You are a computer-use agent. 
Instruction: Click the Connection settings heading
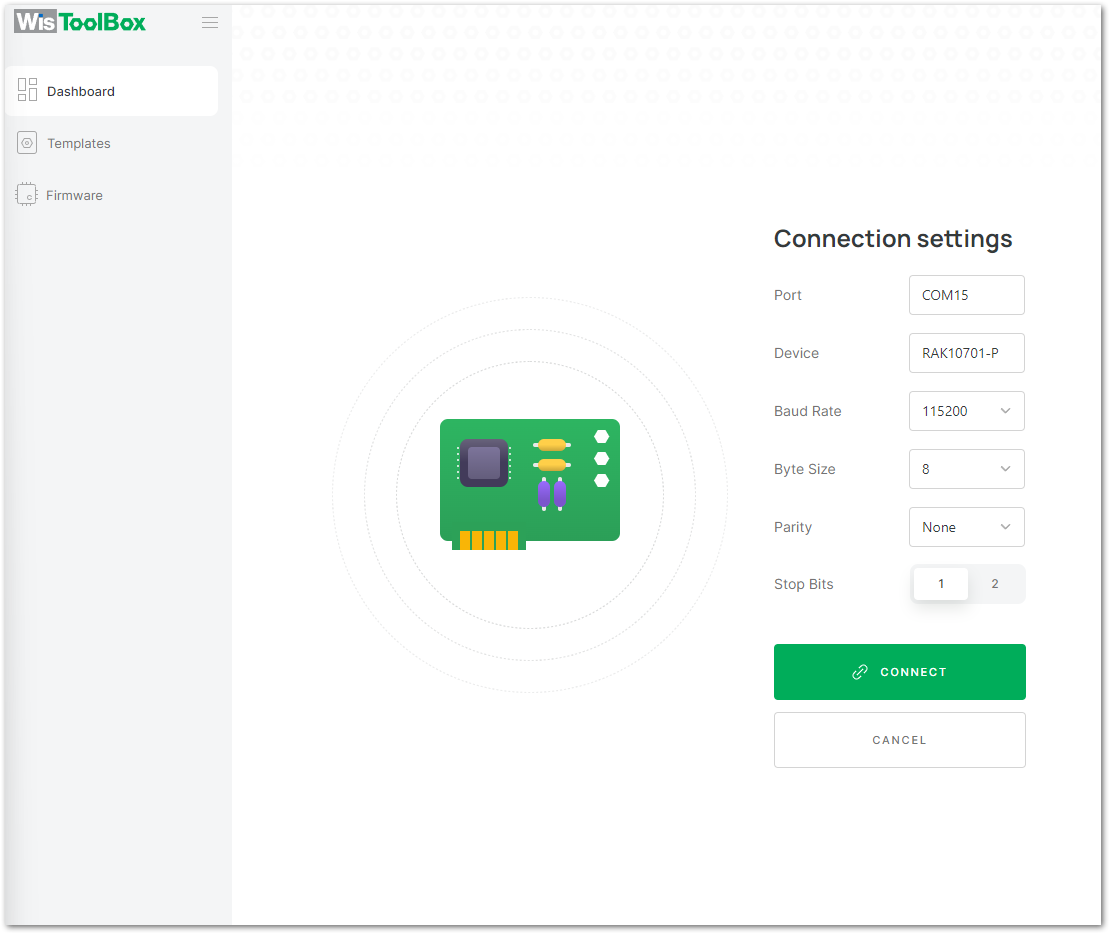(893, 239)
